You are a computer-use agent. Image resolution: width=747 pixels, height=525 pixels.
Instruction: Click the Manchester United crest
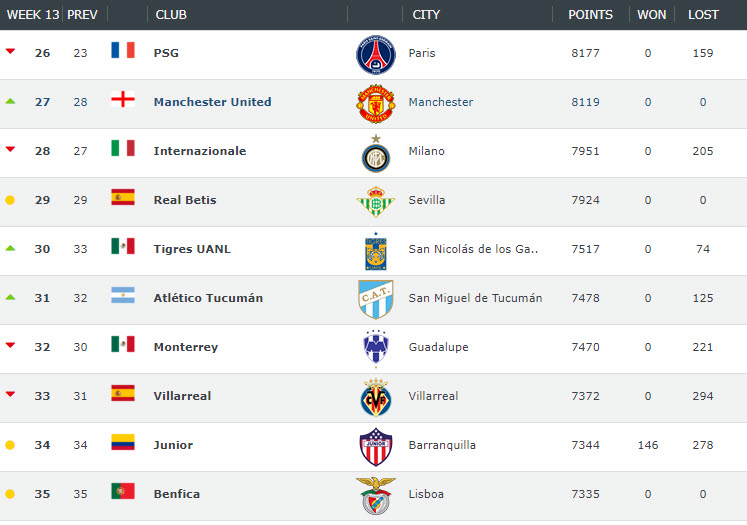[x=375, y=104]
